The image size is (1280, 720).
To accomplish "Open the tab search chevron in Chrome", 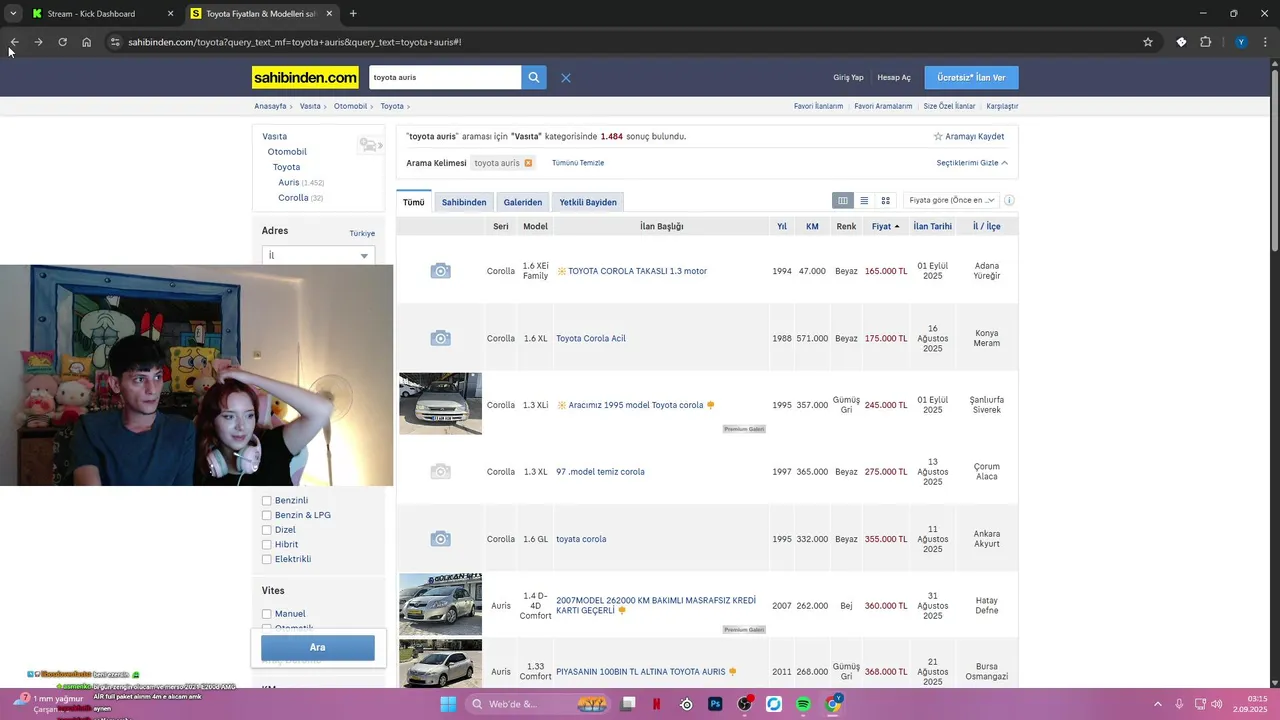I will [13, 14].
